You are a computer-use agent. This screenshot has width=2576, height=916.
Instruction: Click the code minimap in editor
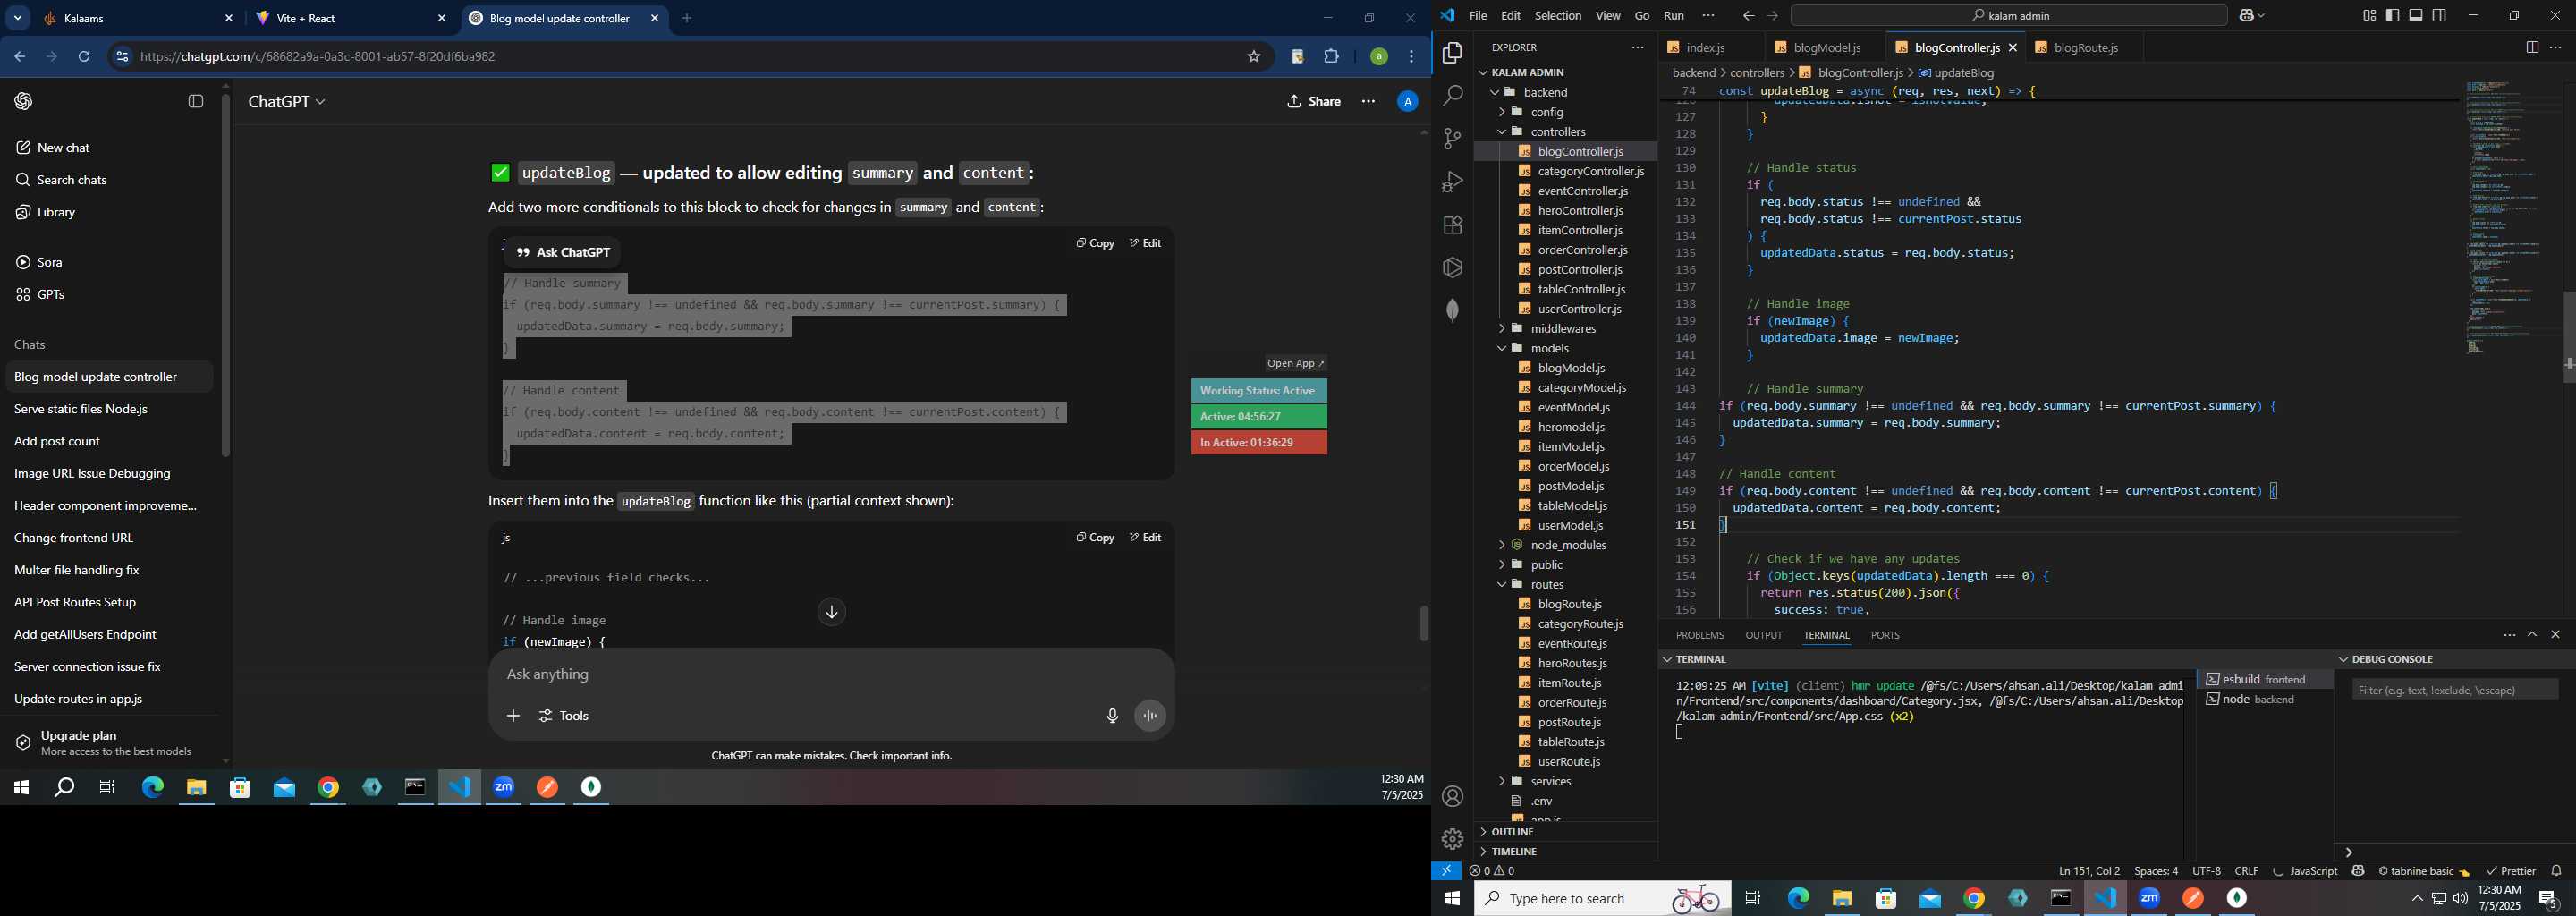pos(2512,218)
